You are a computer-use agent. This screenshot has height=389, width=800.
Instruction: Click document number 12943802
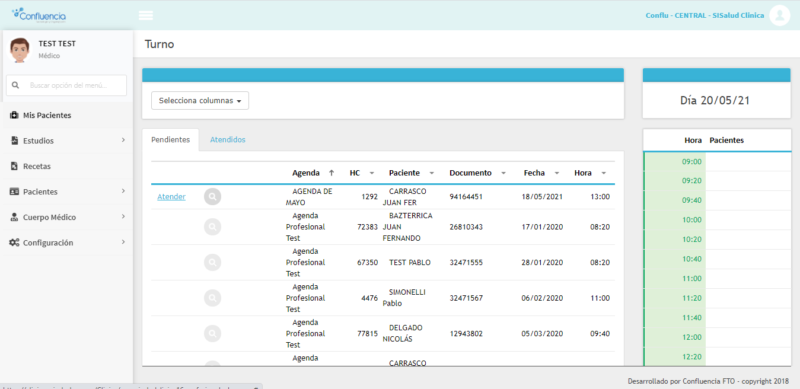coord(466,333)
